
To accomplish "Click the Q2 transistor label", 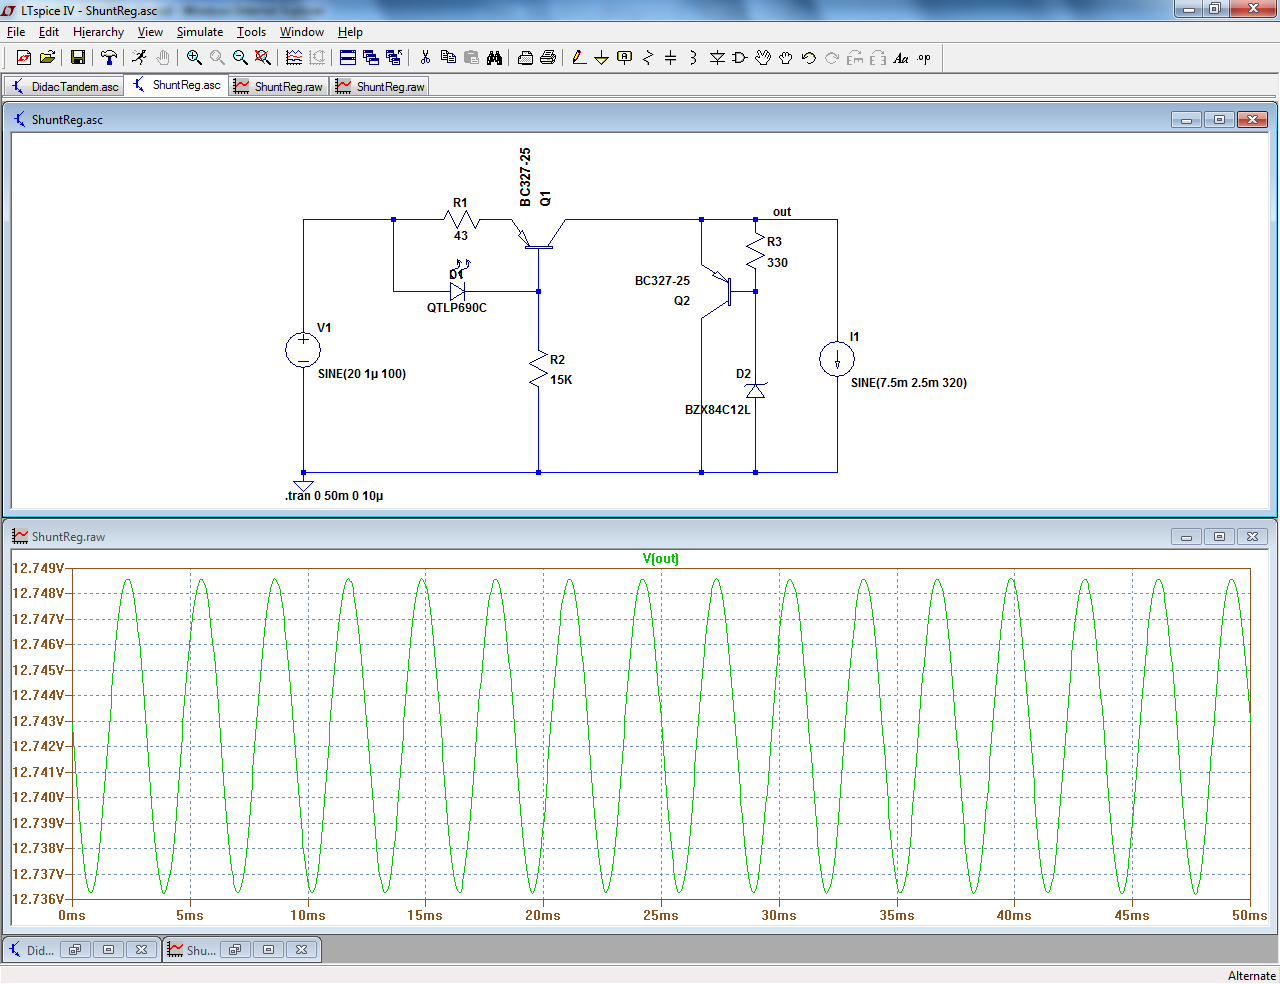I will pos(682,301).
